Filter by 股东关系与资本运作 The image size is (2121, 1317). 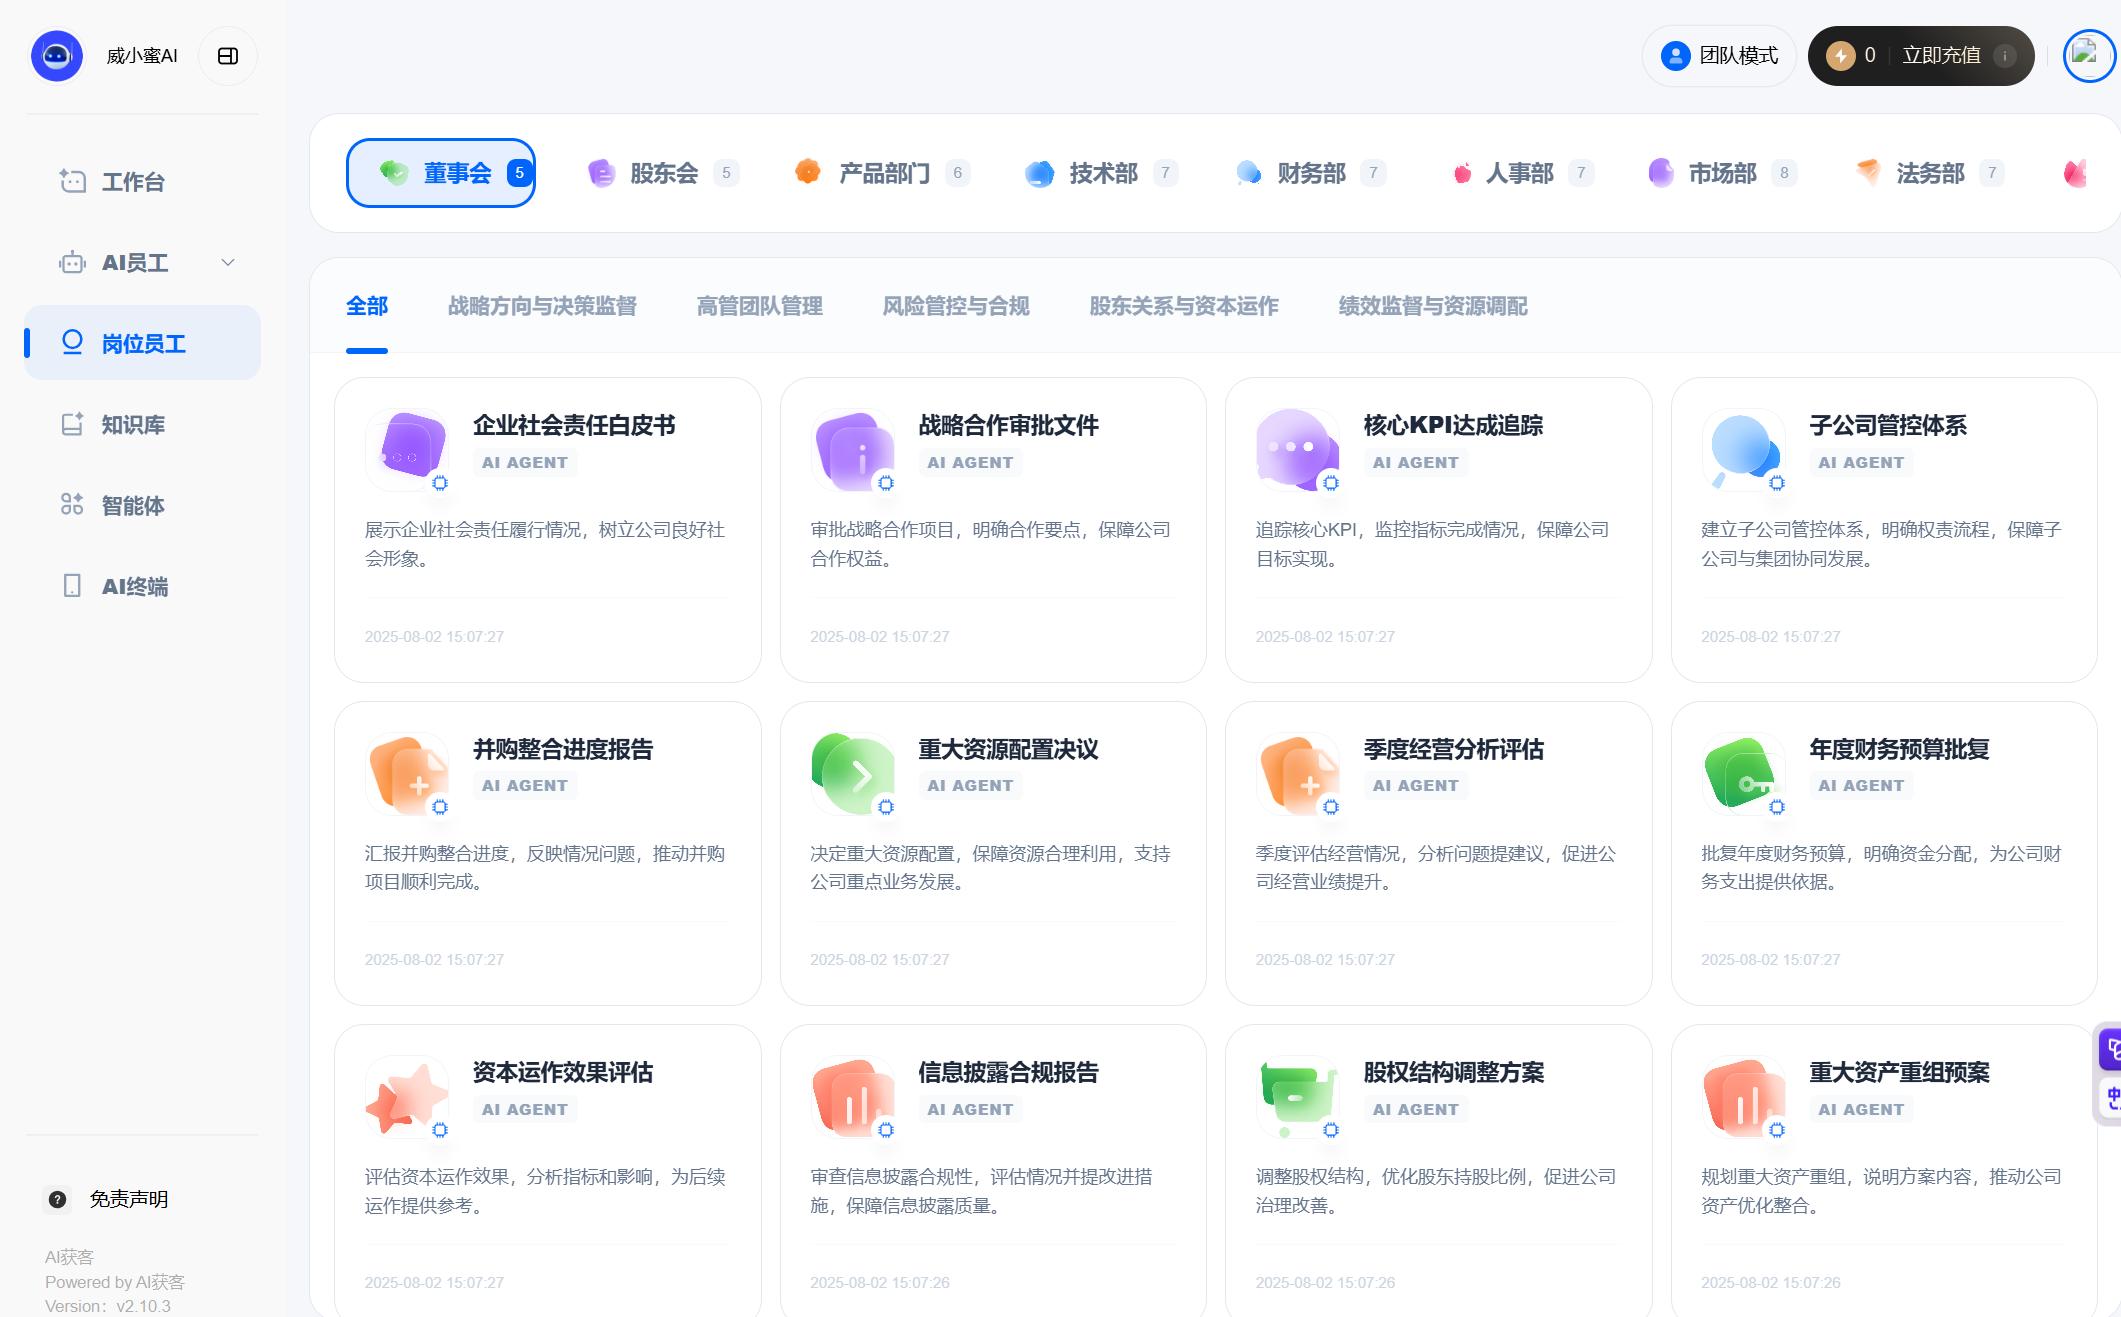coord(1184,306)
